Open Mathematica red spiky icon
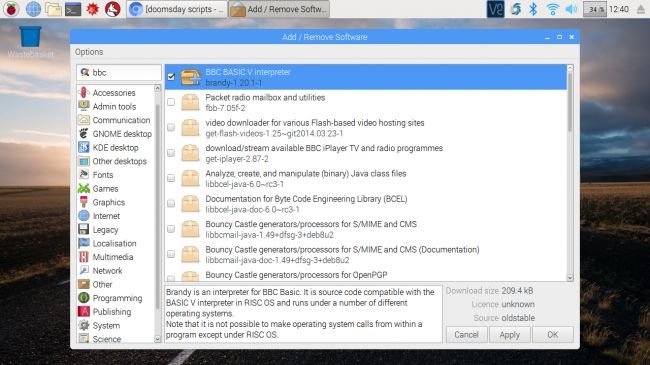The height and width of the screenshot is (365, 650). (x=92, y=9)
